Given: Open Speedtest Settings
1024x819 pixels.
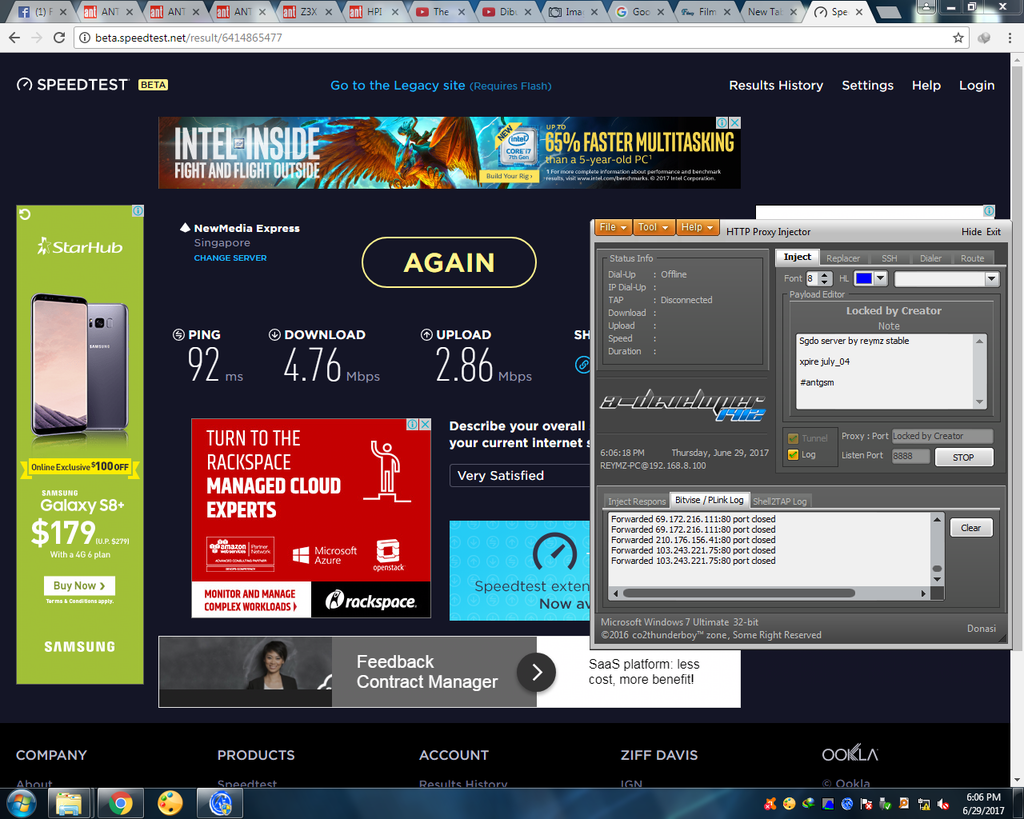Looking at the screenshot, I should 867,86.
